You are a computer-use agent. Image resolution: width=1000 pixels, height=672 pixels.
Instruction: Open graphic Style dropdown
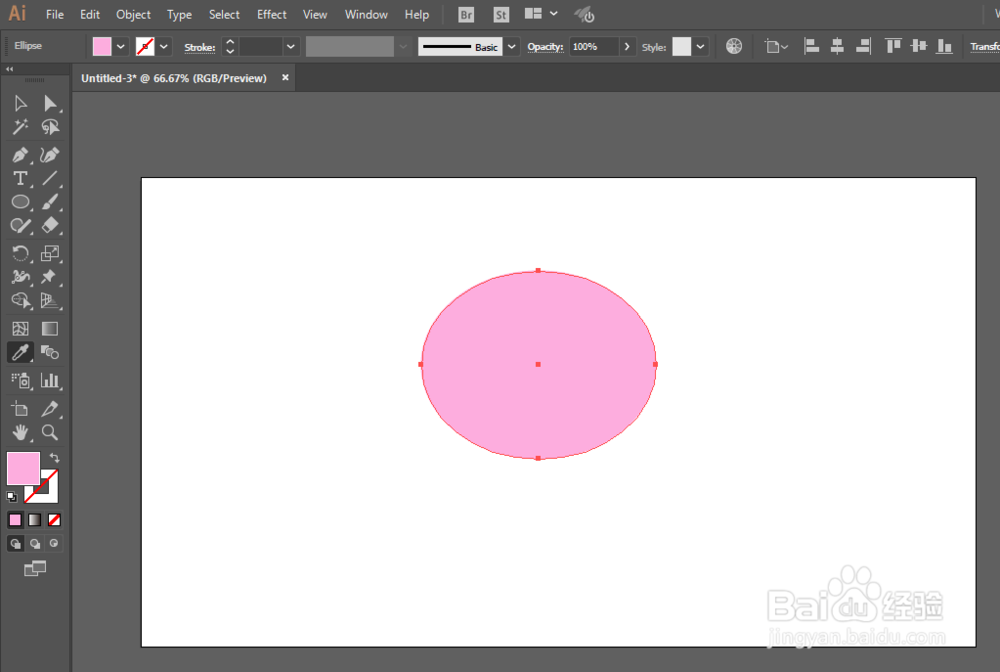[700, 47]
